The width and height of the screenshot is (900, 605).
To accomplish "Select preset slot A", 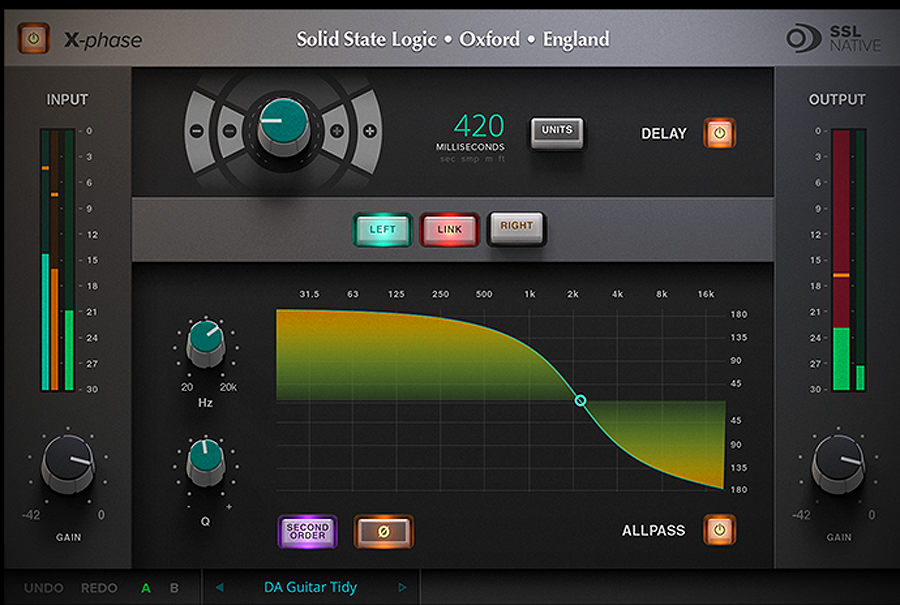I will [146, 588].
